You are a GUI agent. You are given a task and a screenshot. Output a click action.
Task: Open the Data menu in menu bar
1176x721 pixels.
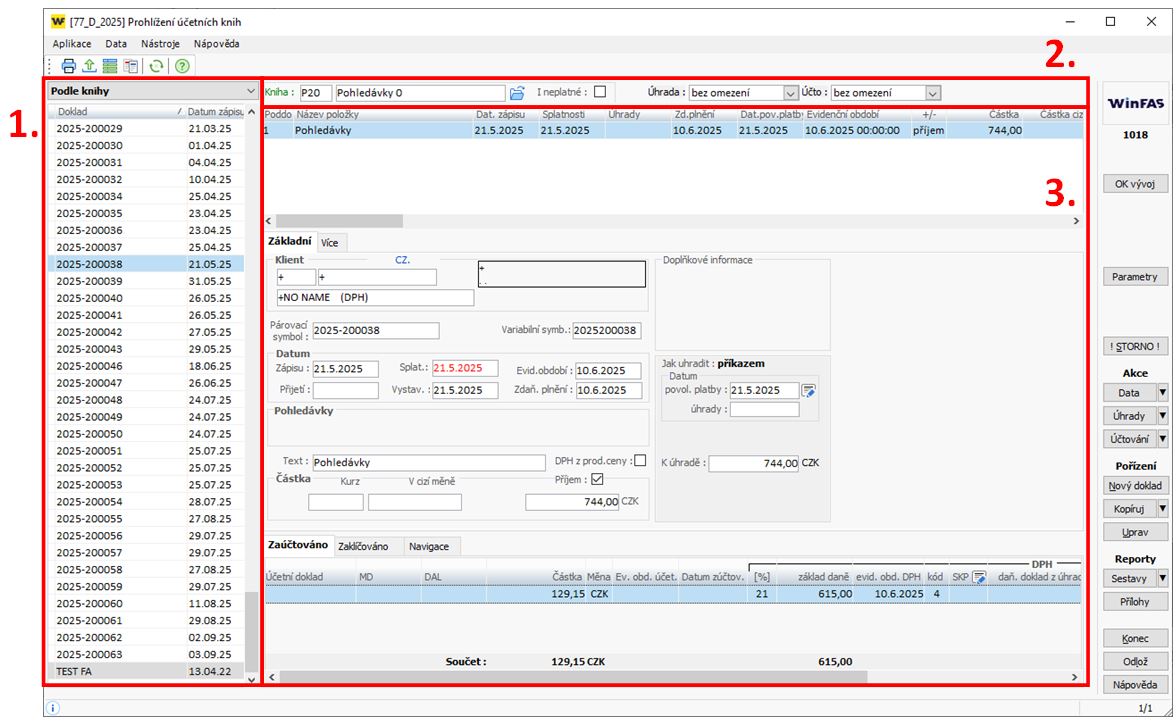click(116, 44)
